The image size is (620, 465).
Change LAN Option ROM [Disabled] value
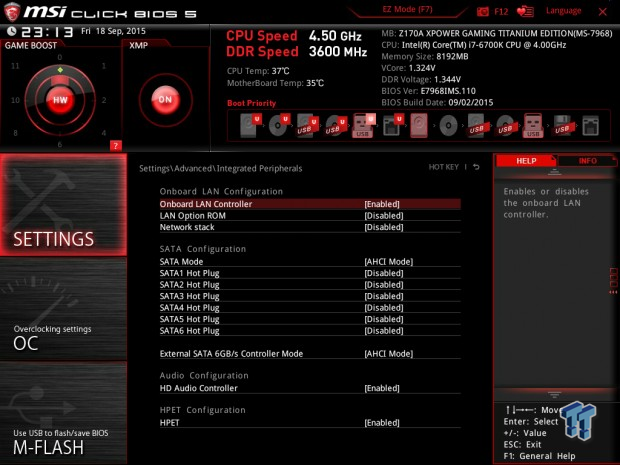pyautogui.click(x=384, y=215)
